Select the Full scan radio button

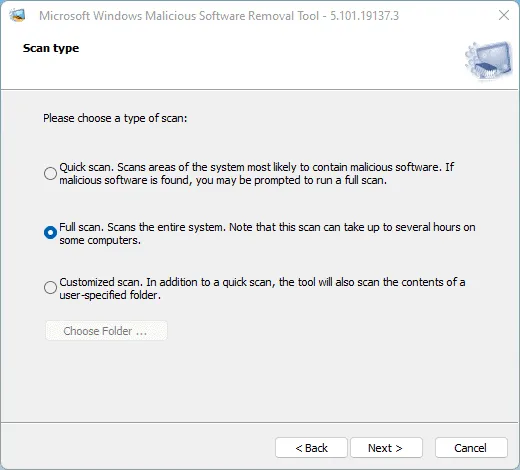[50, 232]
